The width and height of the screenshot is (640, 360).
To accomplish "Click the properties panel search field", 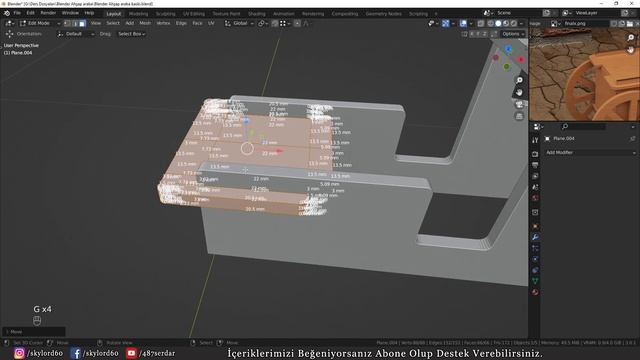I will tap(584, 127).
